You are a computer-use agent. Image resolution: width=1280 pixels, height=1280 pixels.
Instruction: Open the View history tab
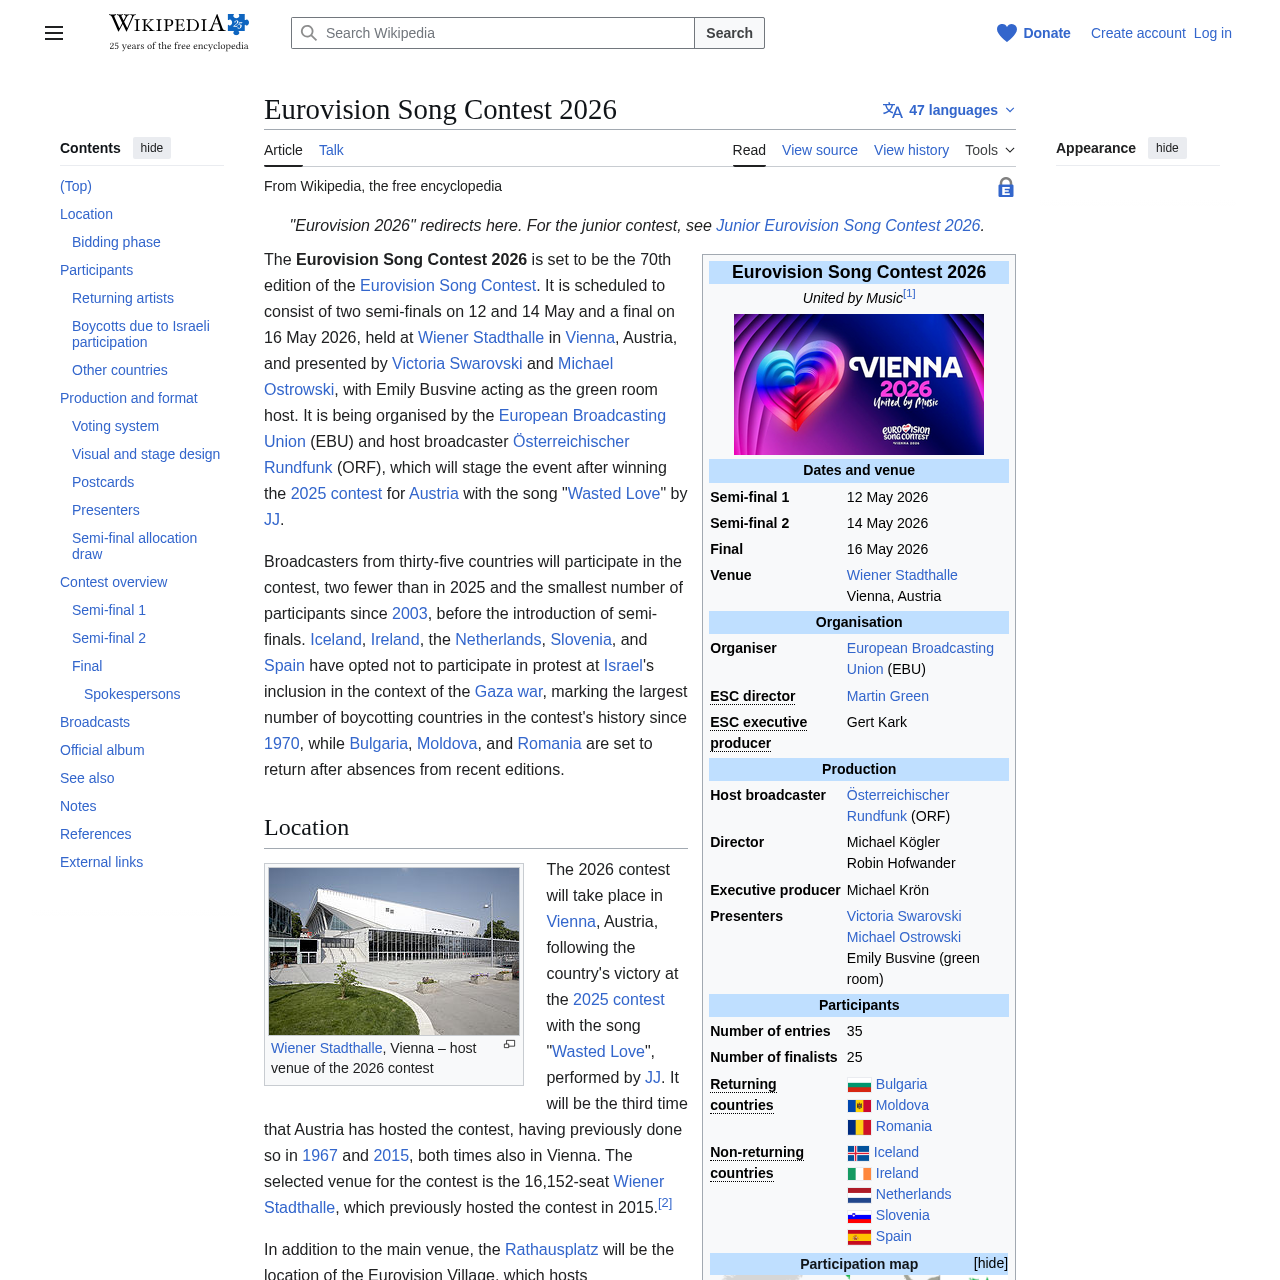coord(911,148)
